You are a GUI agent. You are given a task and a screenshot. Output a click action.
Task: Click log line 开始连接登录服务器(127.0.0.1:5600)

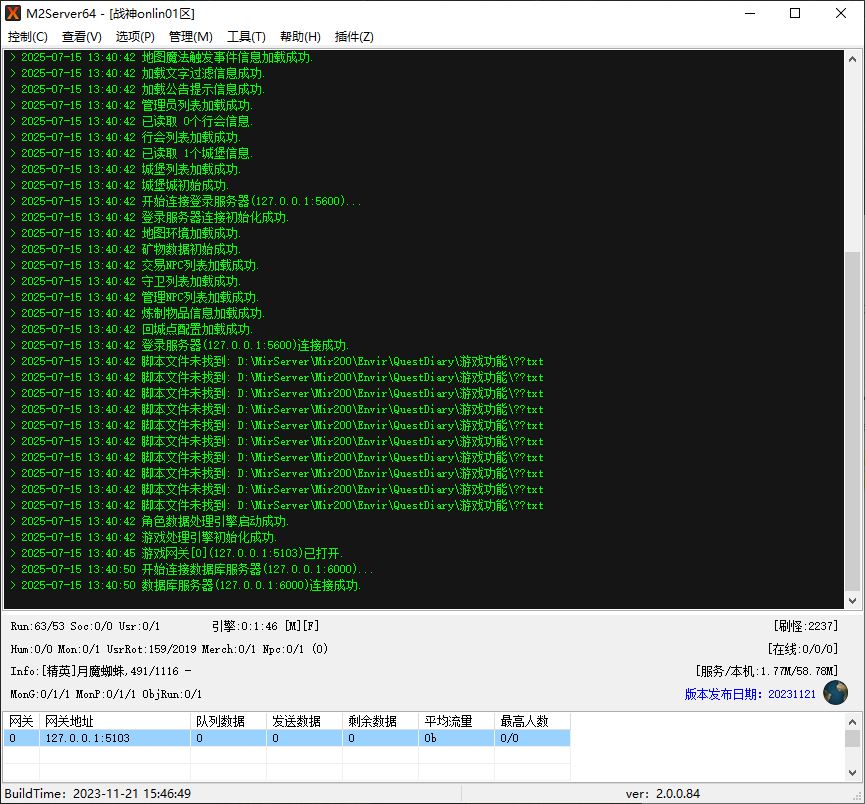coord(185,201)
